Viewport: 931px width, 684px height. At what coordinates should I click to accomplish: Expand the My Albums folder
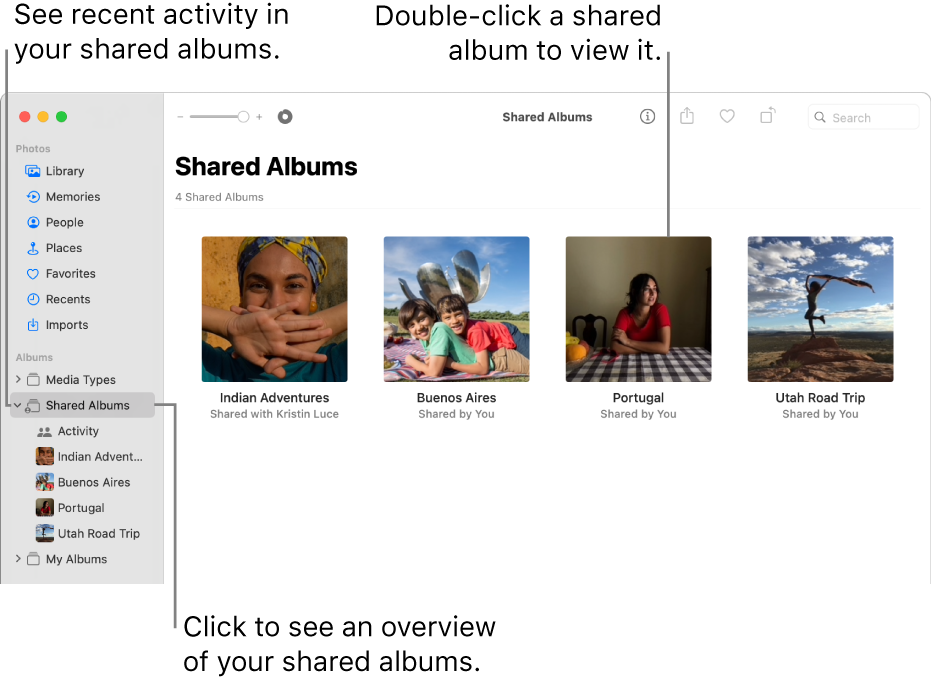pyautogui.click(x=18, y=559)
